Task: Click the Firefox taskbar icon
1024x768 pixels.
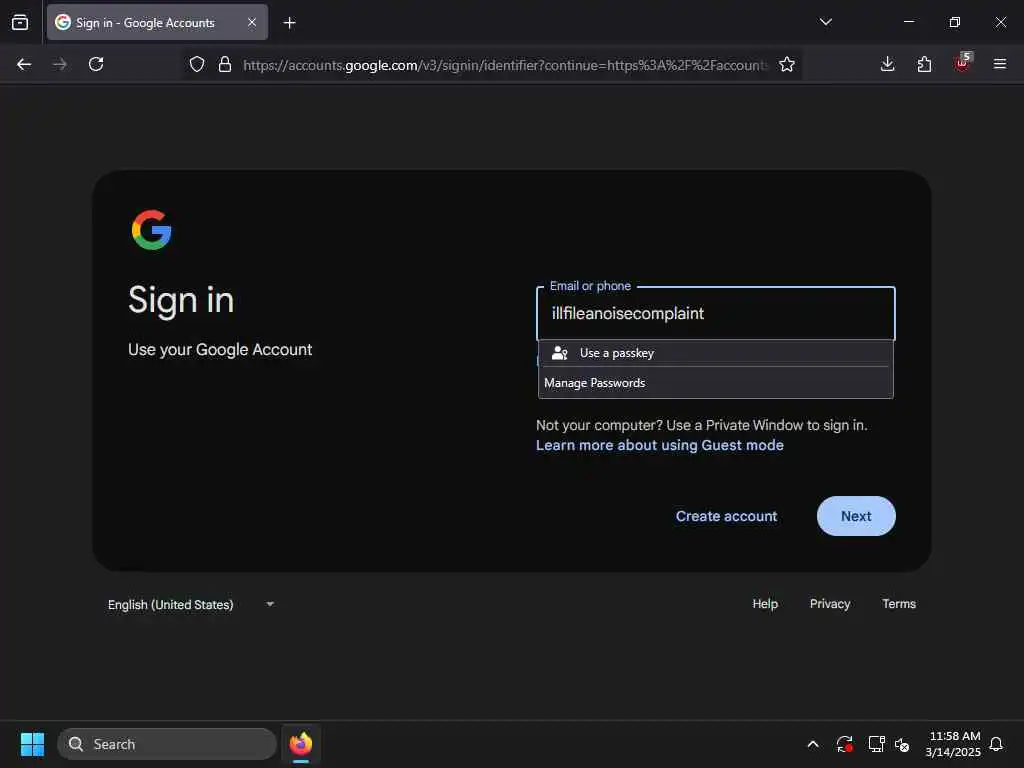Action: [x=300, y=744]
